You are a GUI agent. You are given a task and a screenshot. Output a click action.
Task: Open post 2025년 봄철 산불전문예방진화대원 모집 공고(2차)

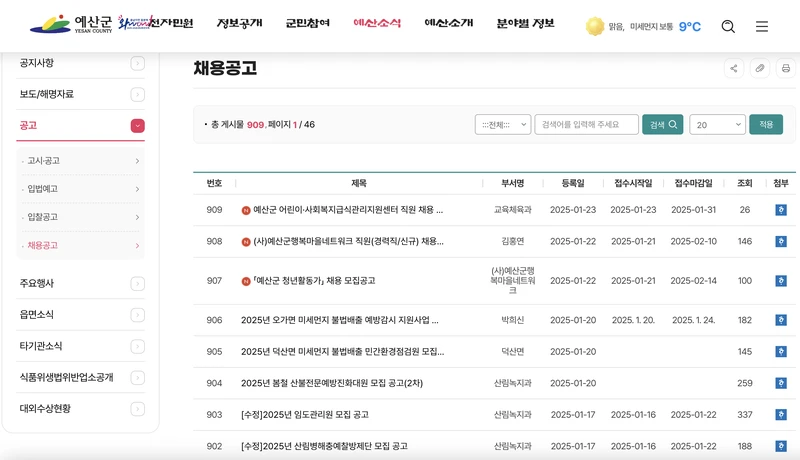tap(332, 383)
